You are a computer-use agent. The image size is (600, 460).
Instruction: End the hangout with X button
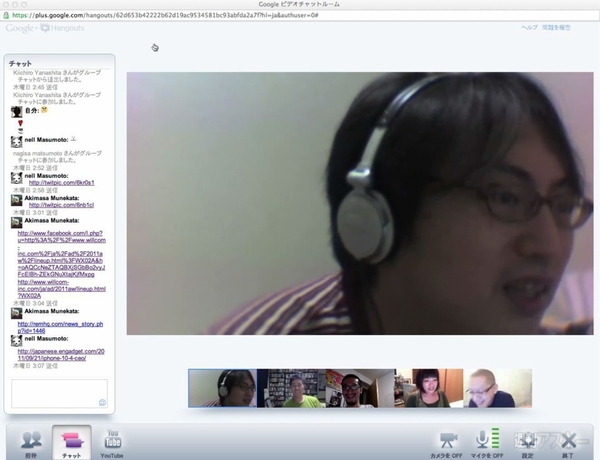(x=568, y=444)
